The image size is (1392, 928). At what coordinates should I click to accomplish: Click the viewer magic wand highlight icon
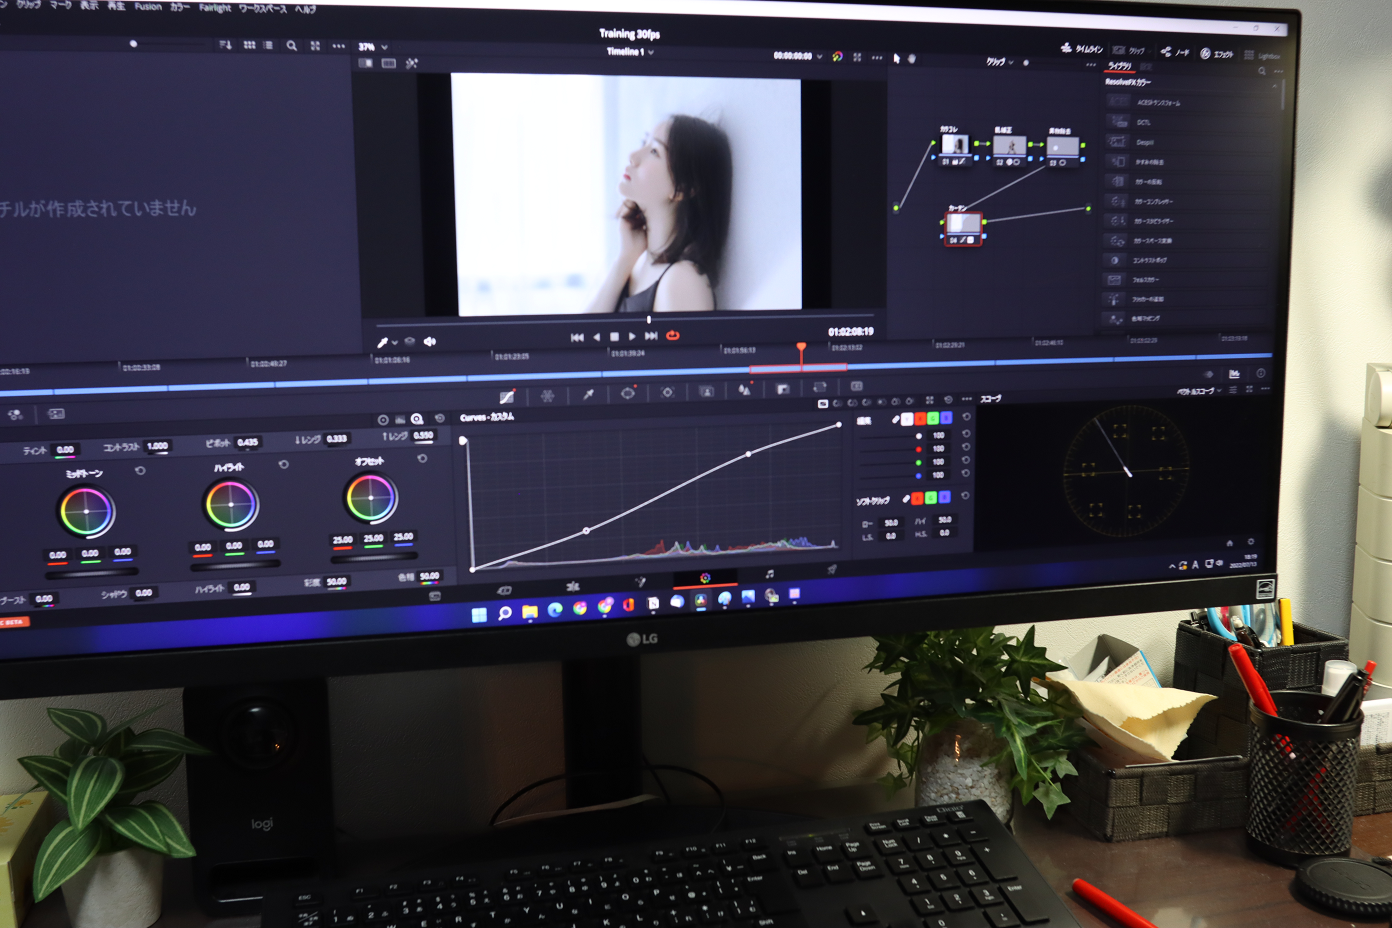pos(412,63)
